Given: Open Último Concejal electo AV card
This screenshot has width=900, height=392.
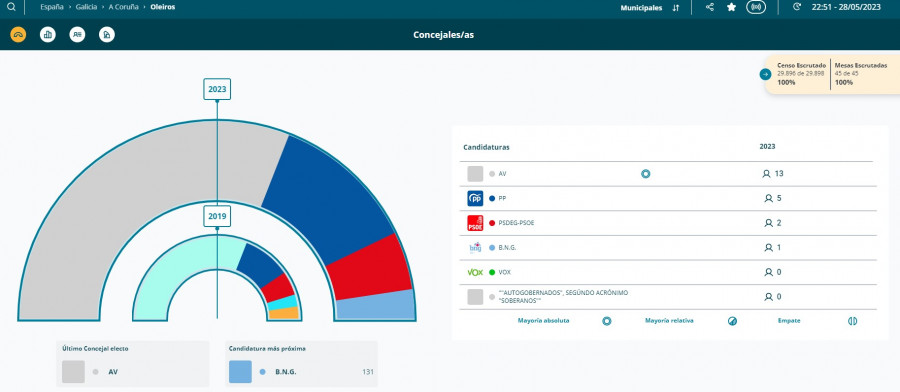Looking at the screenshot, I should click(x=133, y=364).
